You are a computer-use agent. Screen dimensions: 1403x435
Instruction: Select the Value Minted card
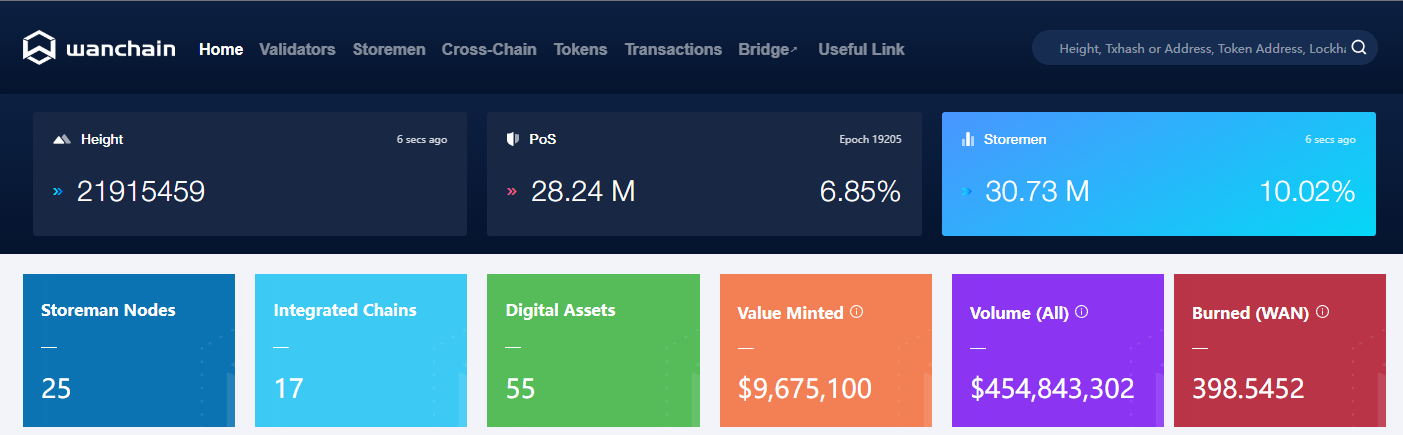tap(826, 351)
